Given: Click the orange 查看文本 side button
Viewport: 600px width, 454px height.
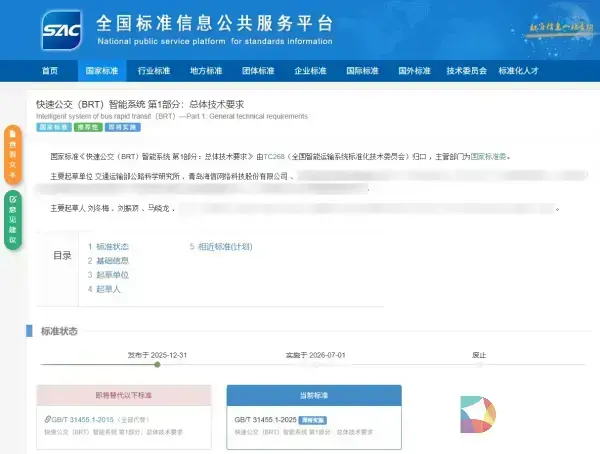Looking at the screenshot, I should tap(13, 154).
